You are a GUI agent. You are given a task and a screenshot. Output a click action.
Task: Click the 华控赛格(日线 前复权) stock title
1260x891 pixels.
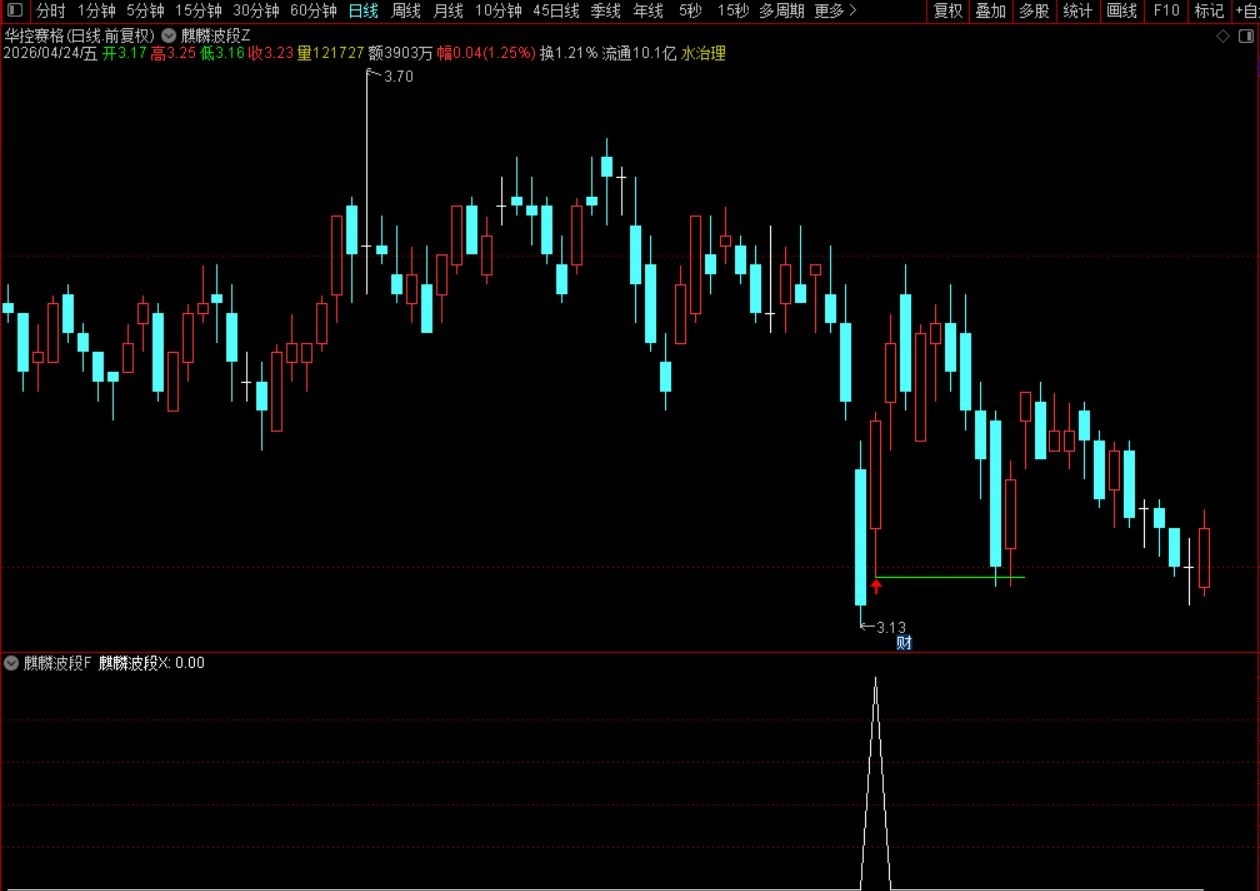80,35
